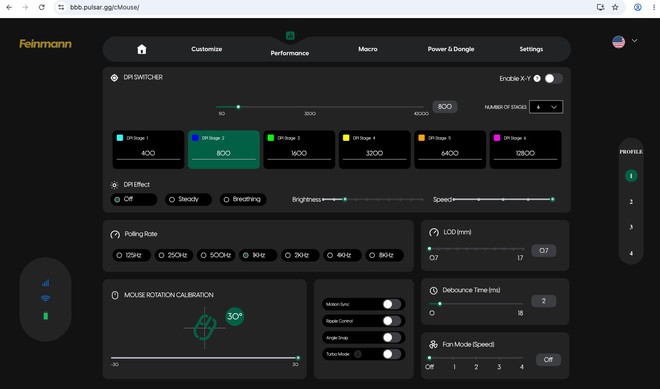
Task: Select DPI Stage 1 card with 400
Action: click(x=148, y=149)
